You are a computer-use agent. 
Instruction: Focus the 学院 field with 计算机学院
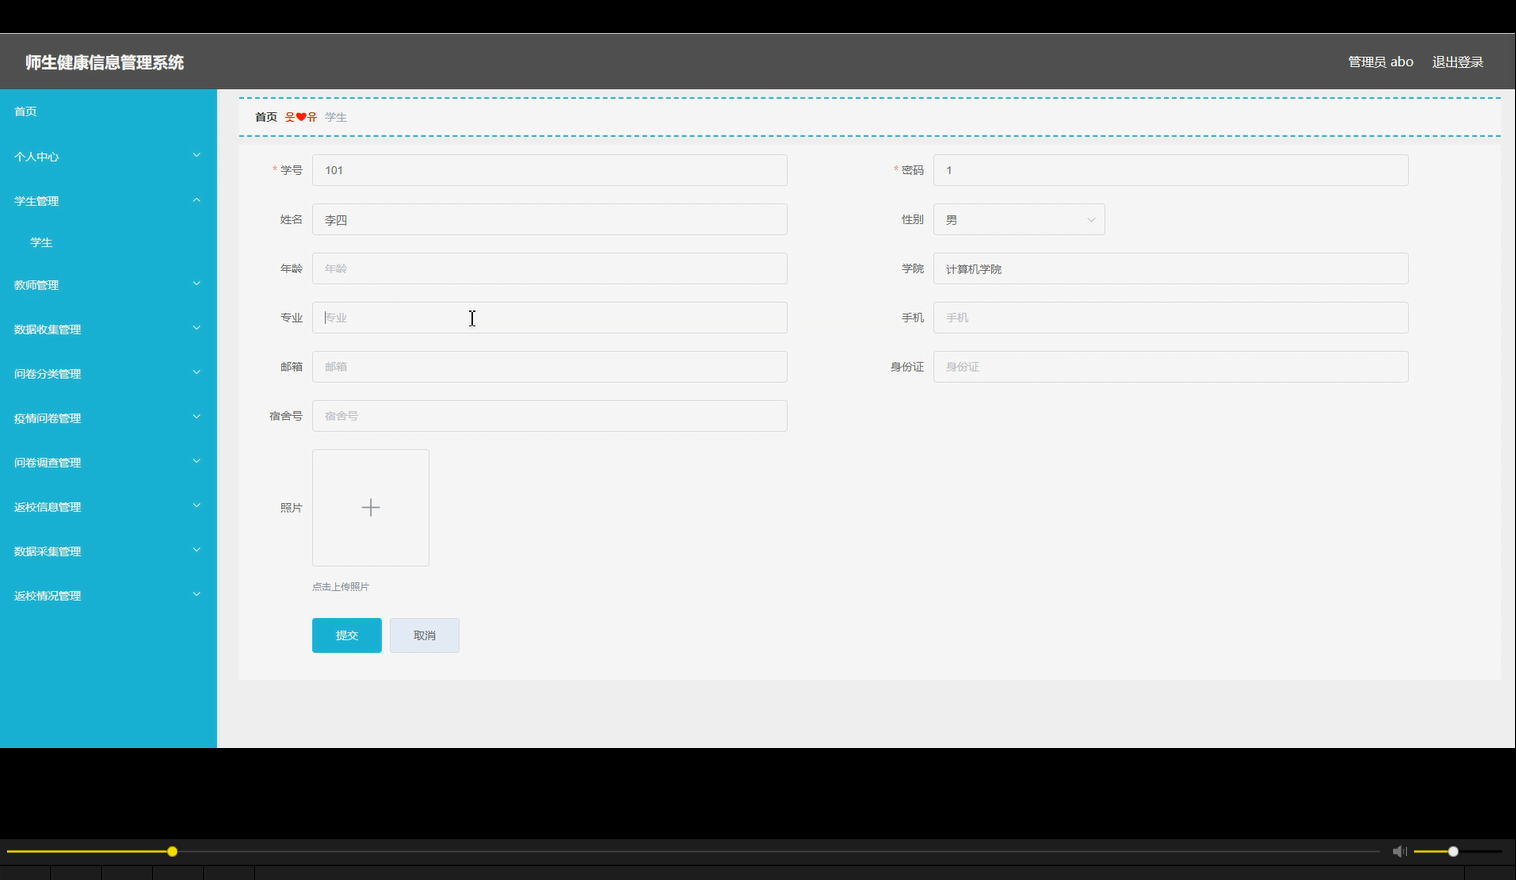pyautogui.click(x=1170, y=268)
